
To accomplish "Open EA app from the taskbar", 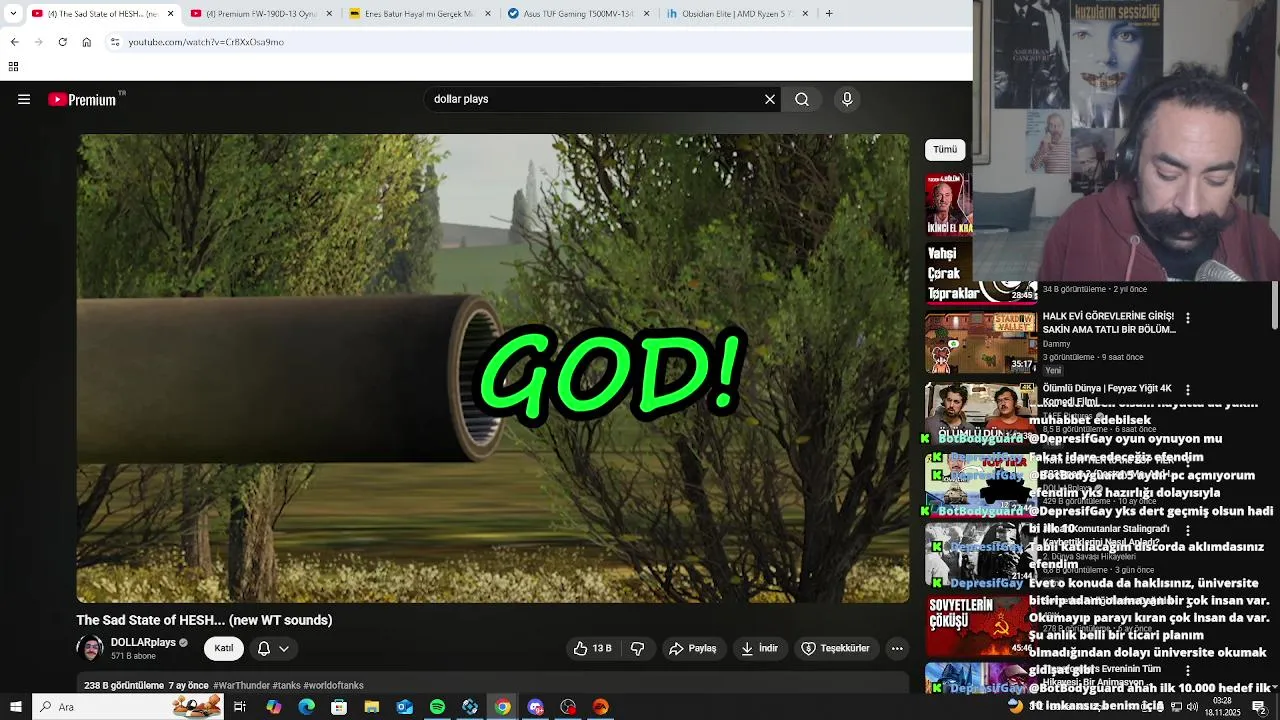I will (601, 707).
